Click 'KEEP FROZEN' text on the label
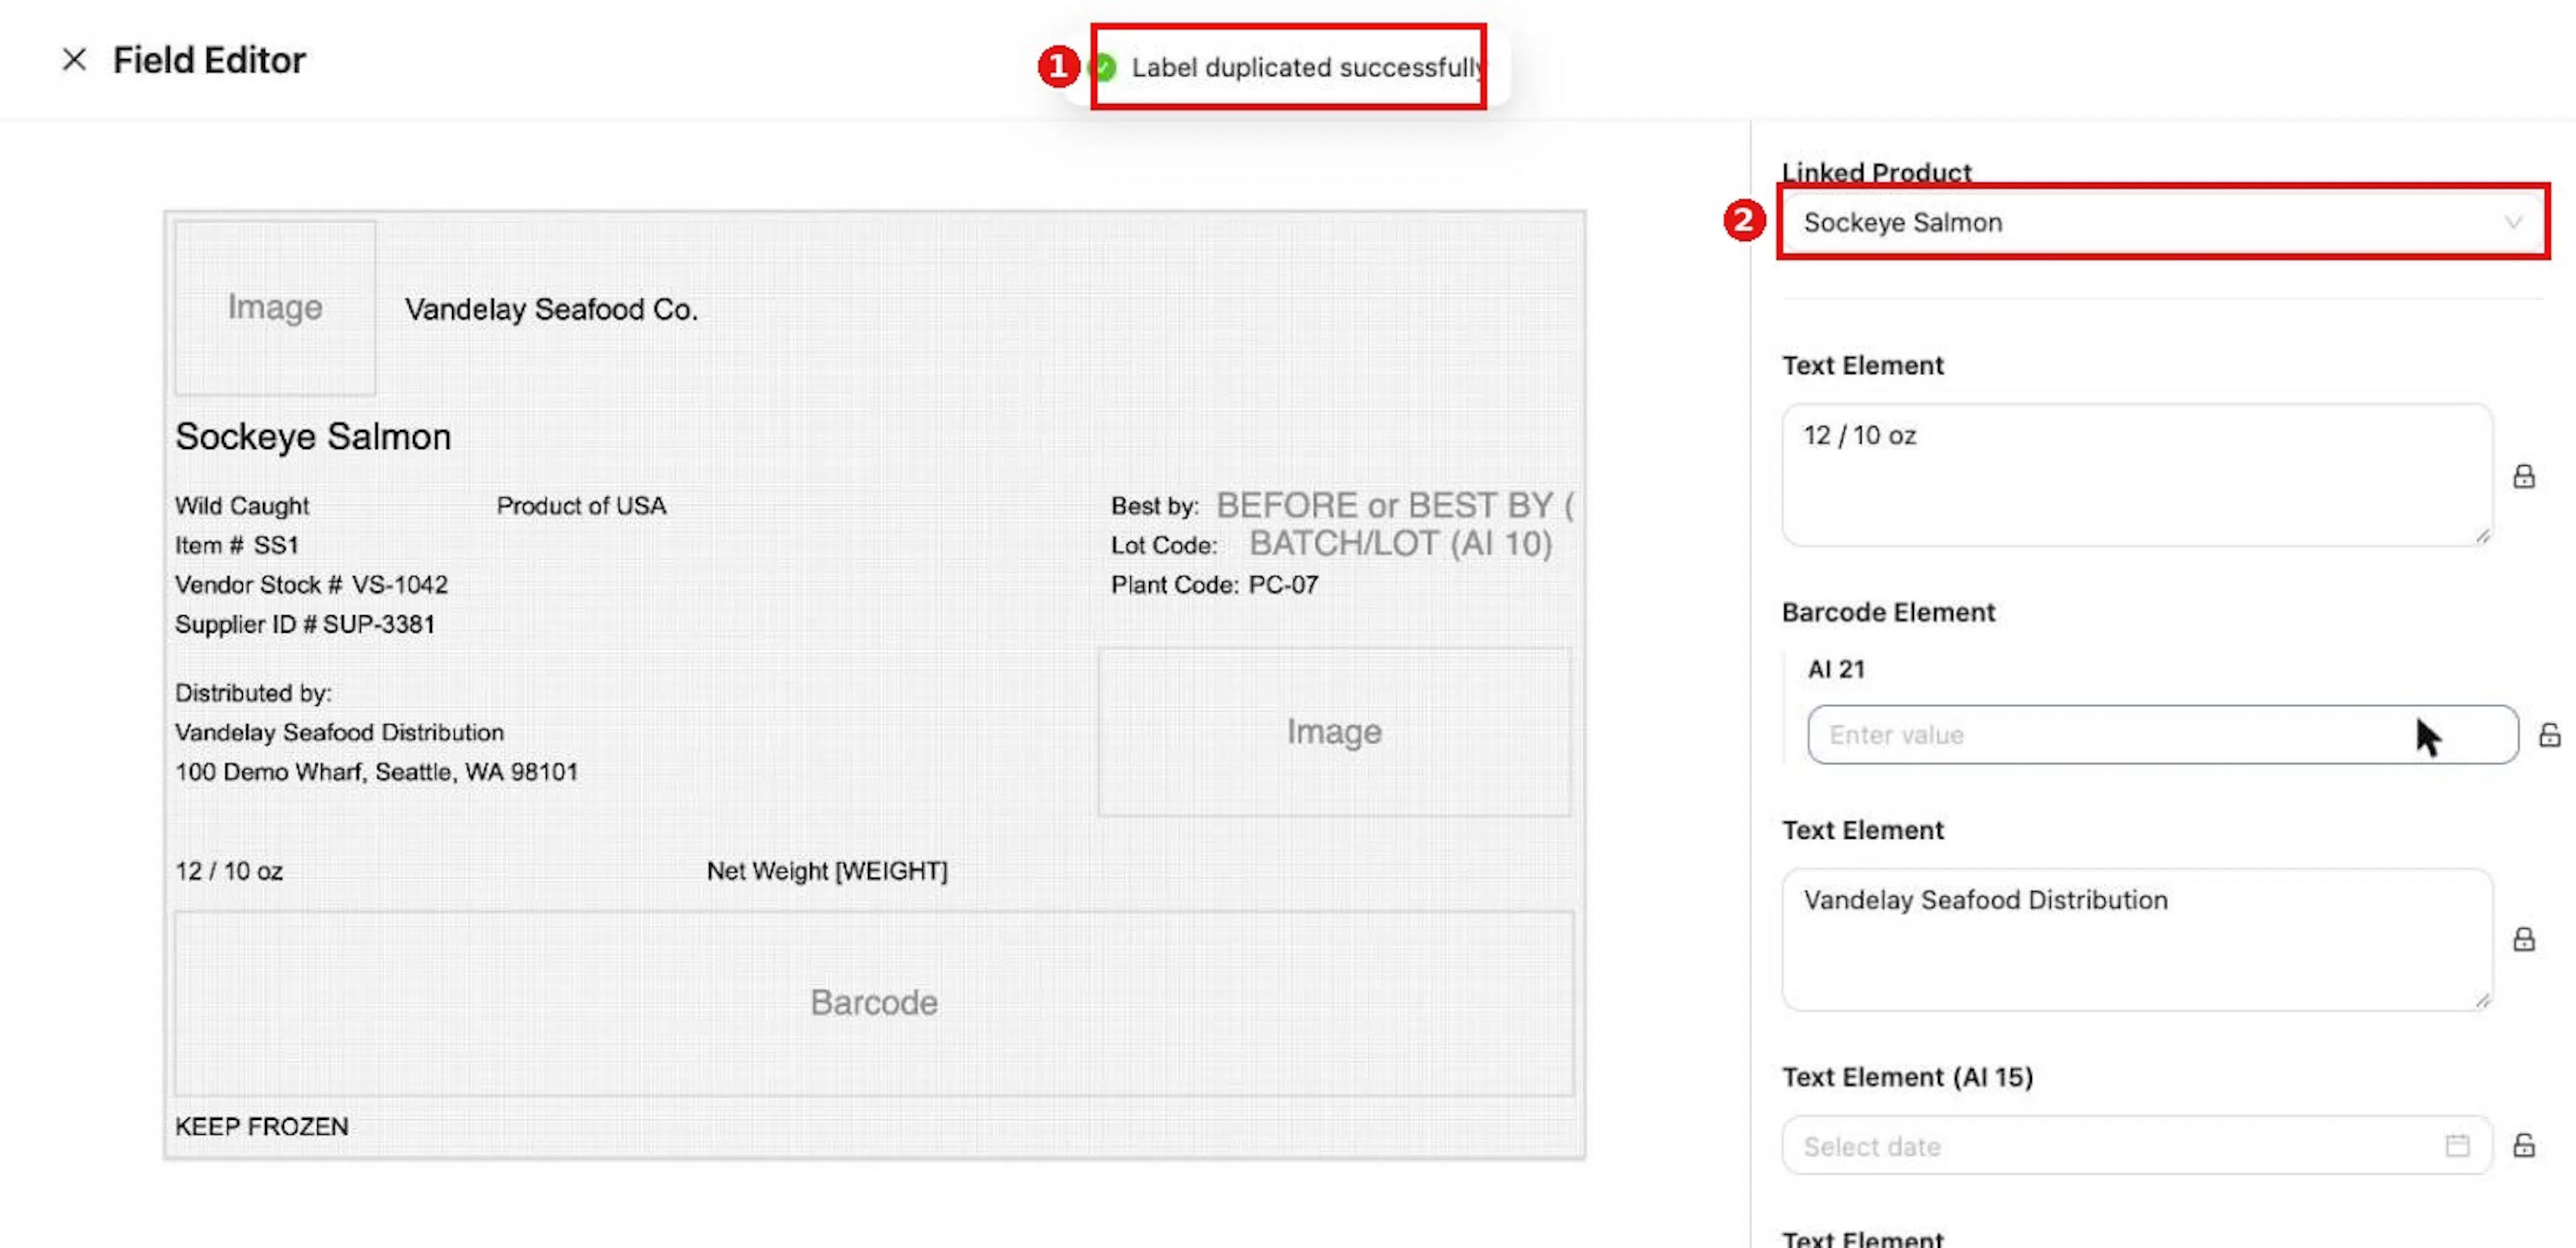The image size is (2576, 1248). 262,1127
